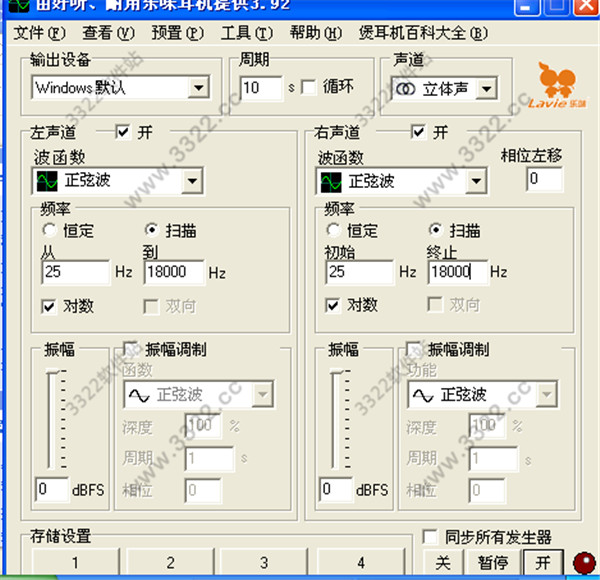
Task: Toggle right channel 双向 checkbox
Action: tap(435, 305)
